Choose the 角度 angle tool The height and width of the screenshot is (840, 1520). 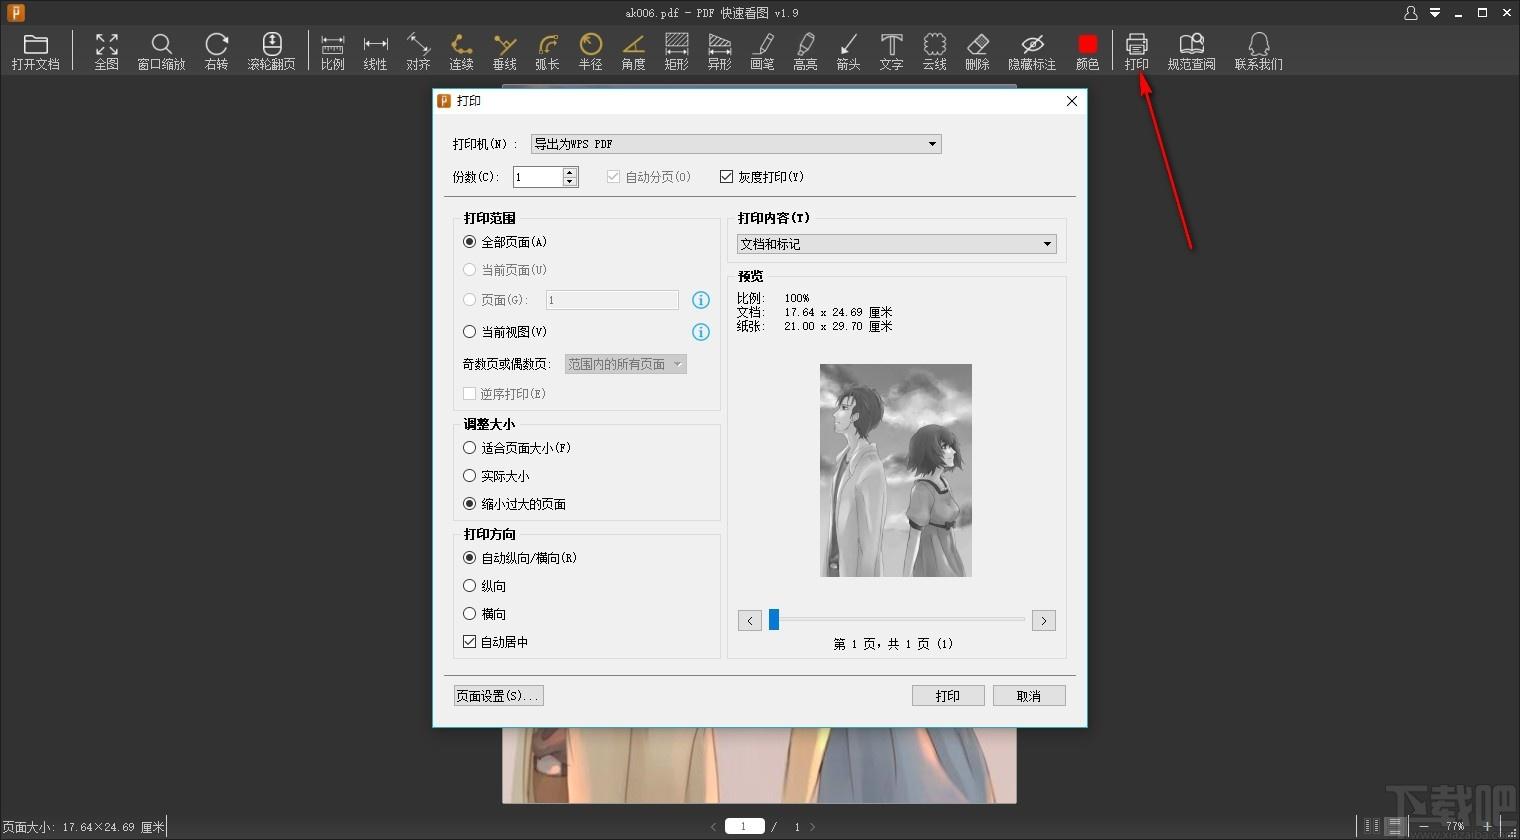pyautogui.click(x=633, y=51)
